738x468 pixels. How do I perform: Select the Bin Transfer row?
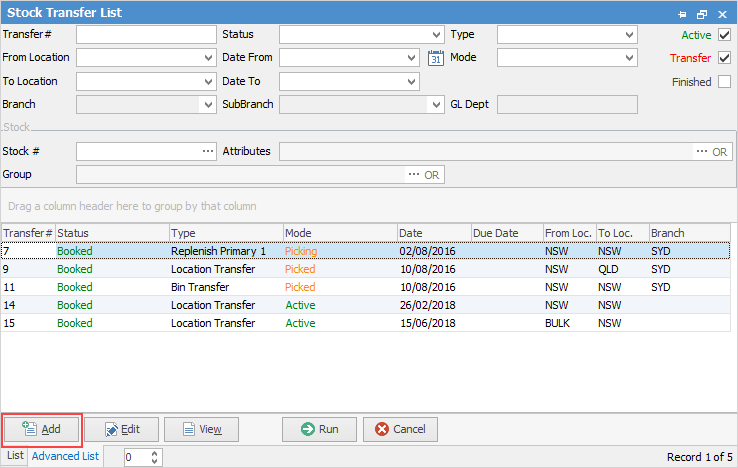[366, 287]
